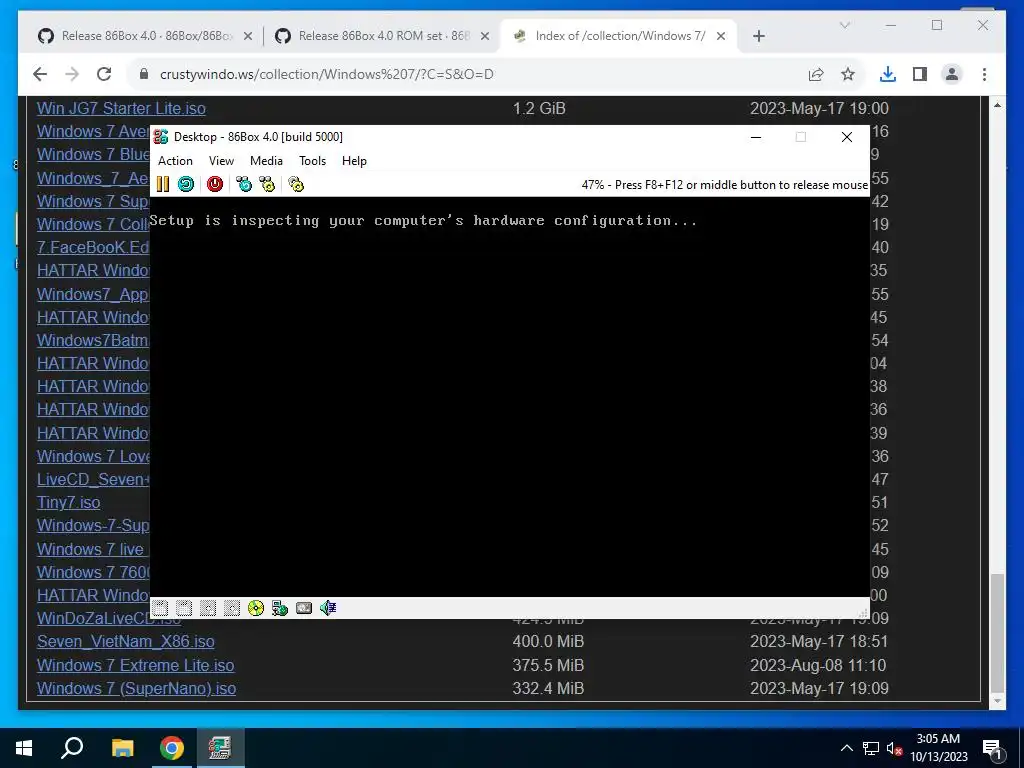Image resolution: width=1024 pixels, height=768 pixels.
Task: Click the Chrome address bar URL
Action: pos(327,74)
